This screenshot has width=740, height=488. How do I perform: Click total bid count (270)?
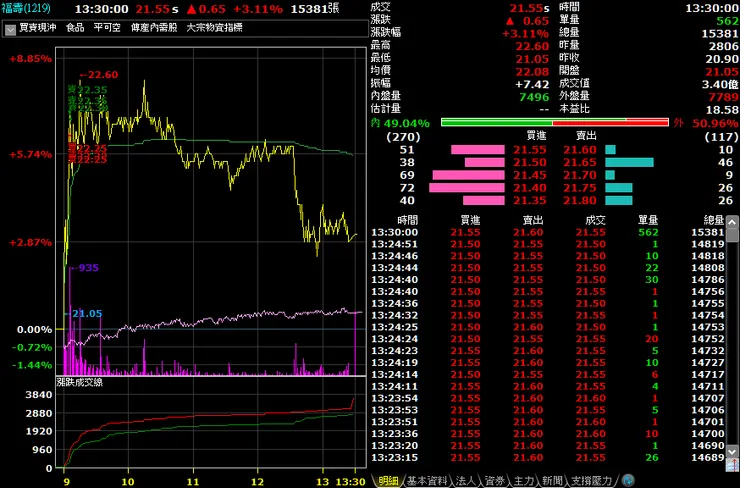coord(403,137)
